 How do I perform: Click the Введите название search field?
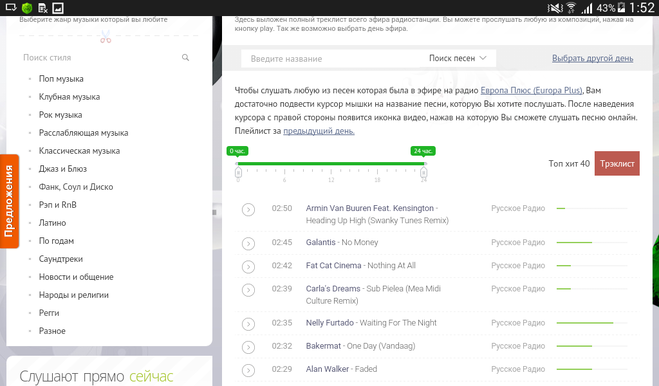(x=332, y=58)
